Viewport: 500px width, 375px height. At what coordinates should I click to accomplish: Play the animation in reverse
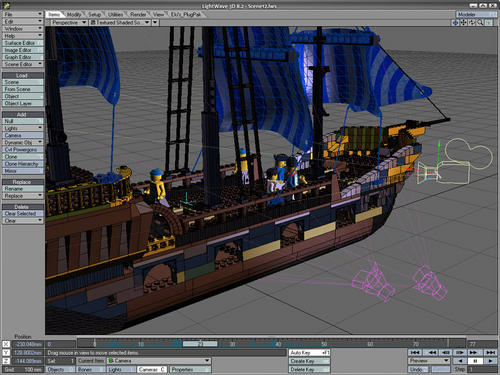coord(460,361)
